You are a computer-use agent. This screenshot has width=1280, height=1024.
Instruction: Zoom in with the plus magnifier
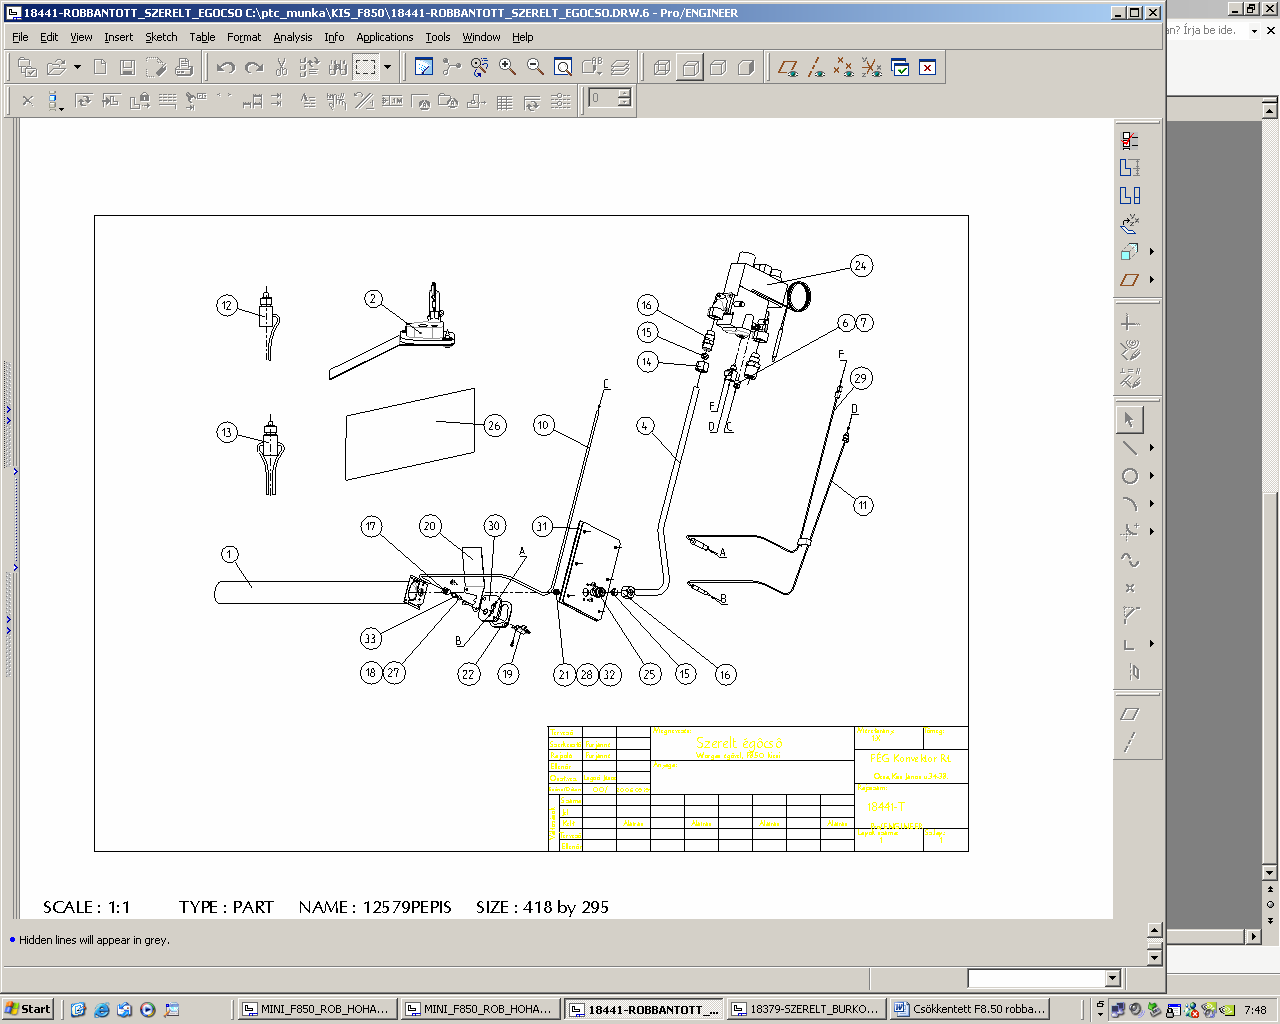tap(508, 67)
